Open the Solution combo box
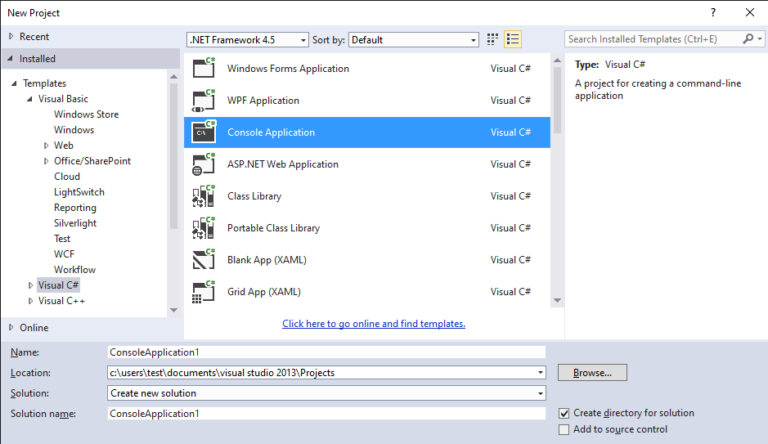This screenshot has height=444, width=768. (326, 393)
